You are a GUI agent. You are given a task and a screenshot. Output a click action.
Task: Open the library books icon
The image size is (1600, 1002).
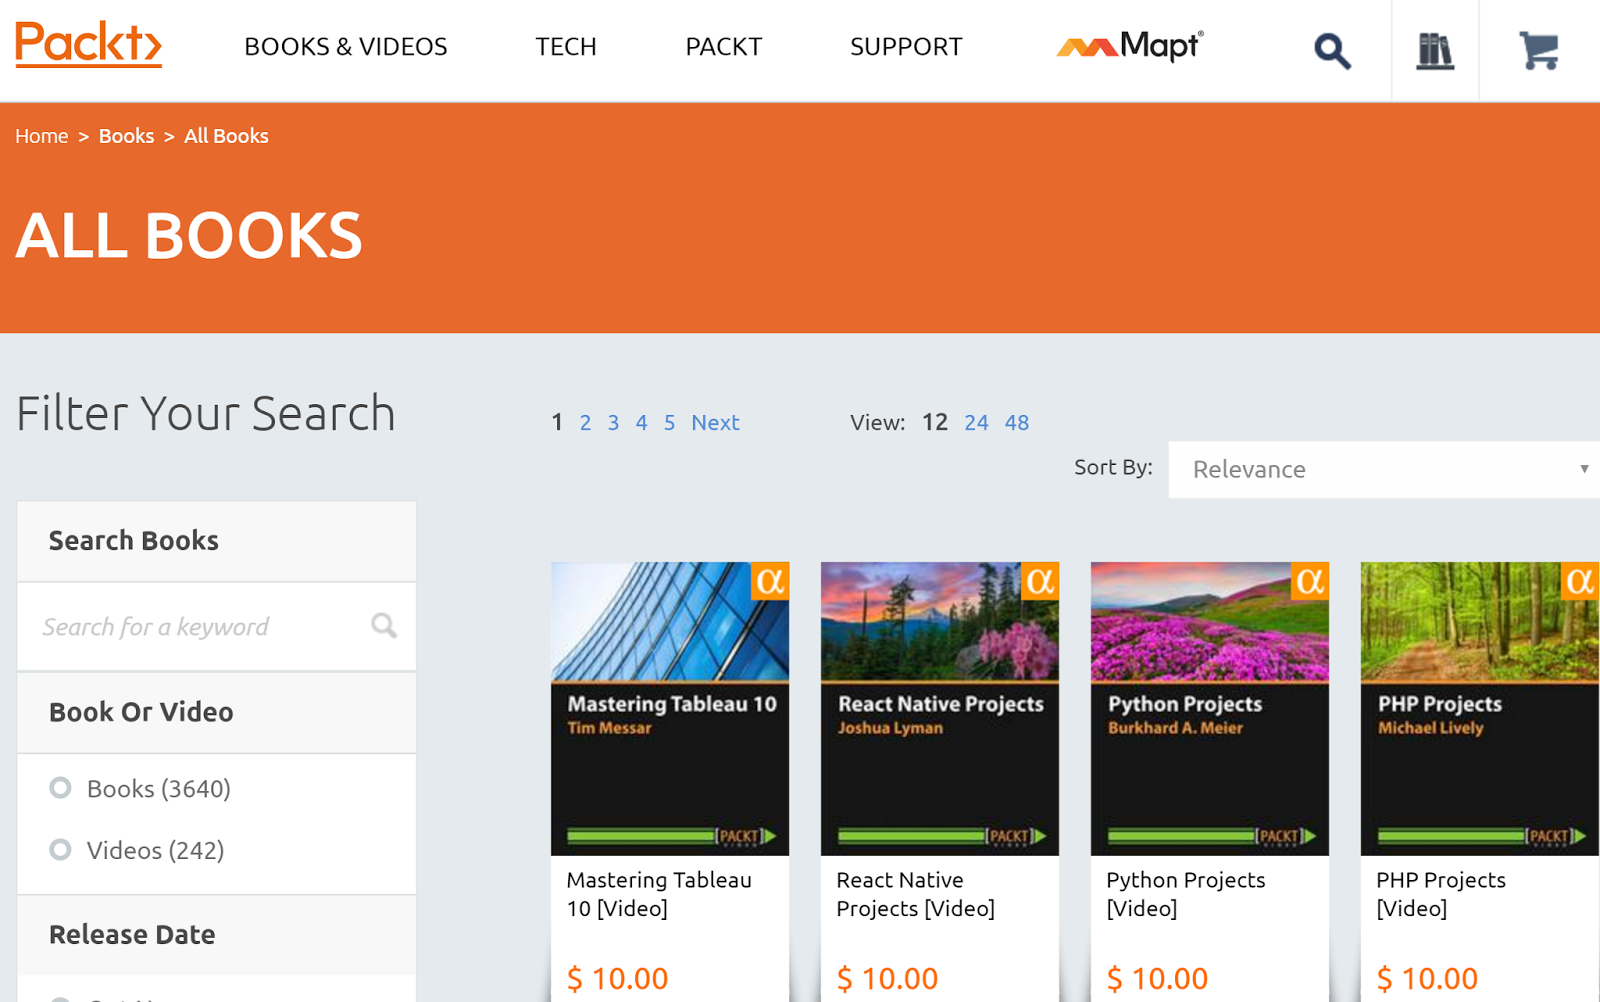1435,50
